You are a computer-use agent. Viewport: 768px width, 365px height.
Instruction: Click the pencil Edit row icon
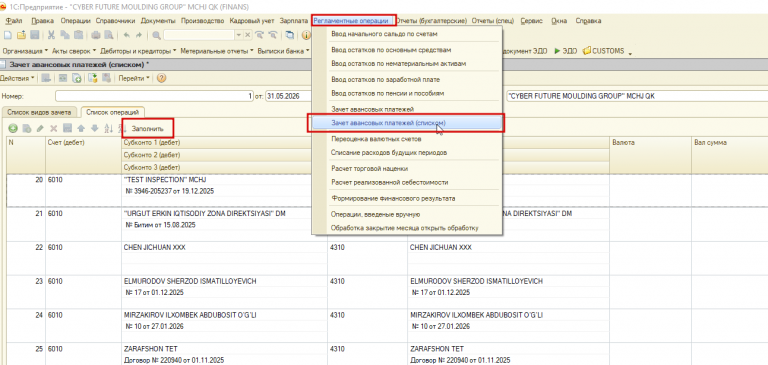click(x=40, y=128)
